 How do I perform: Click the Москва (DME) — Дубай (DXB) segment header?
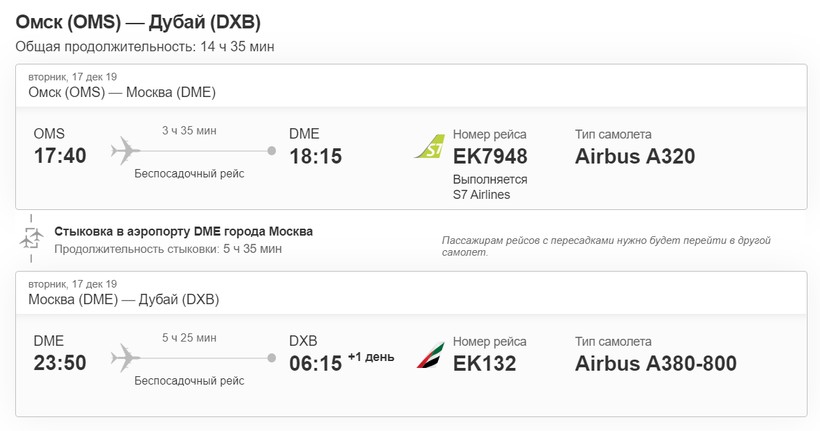pos(123,299)
